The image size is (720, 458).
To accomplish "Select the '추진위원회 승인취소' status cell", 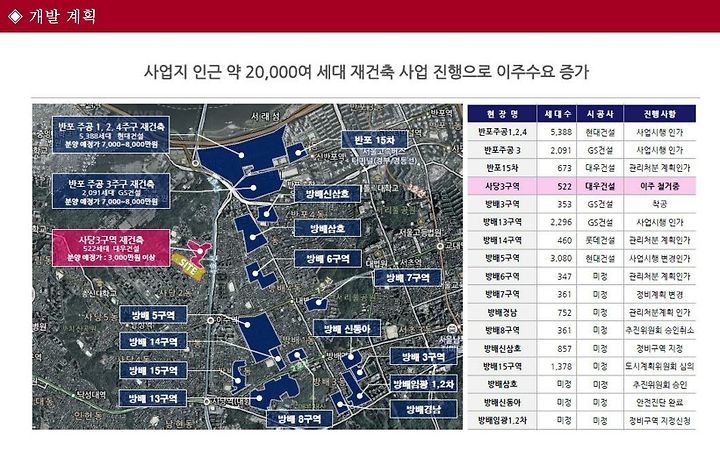I will point(659,330).
